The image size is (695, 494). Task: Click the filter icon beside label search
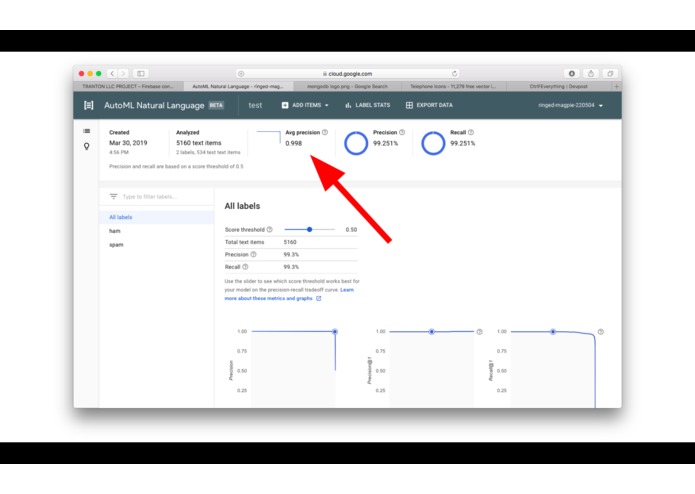coord(113,196)
